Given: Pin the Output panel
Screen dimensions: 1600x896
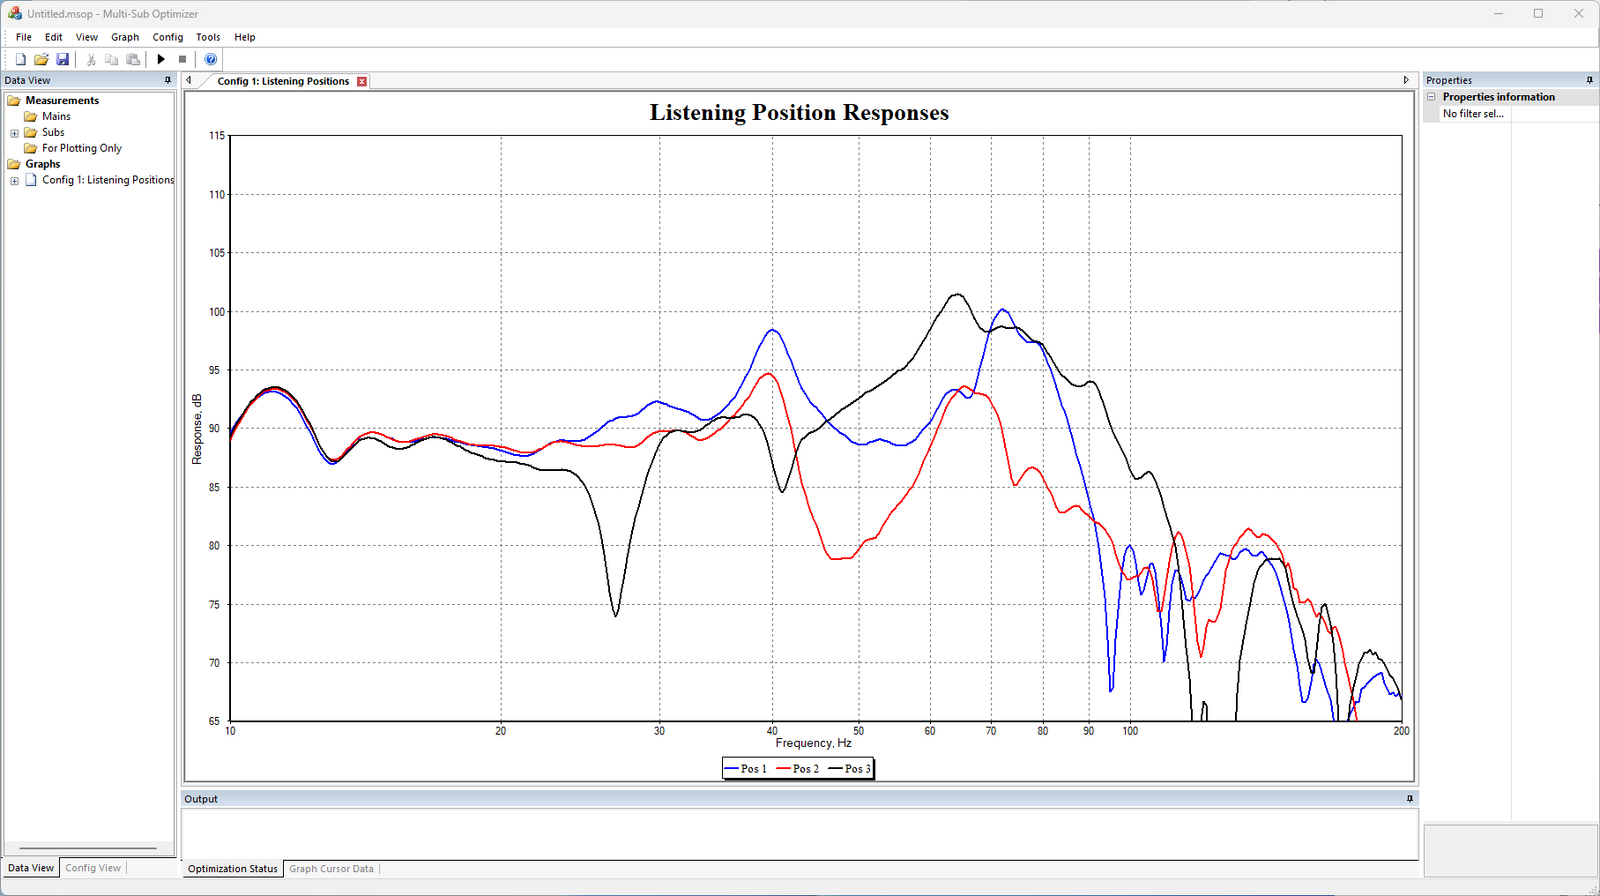Looking at the screenshot, I should (x=1410, y=799).
